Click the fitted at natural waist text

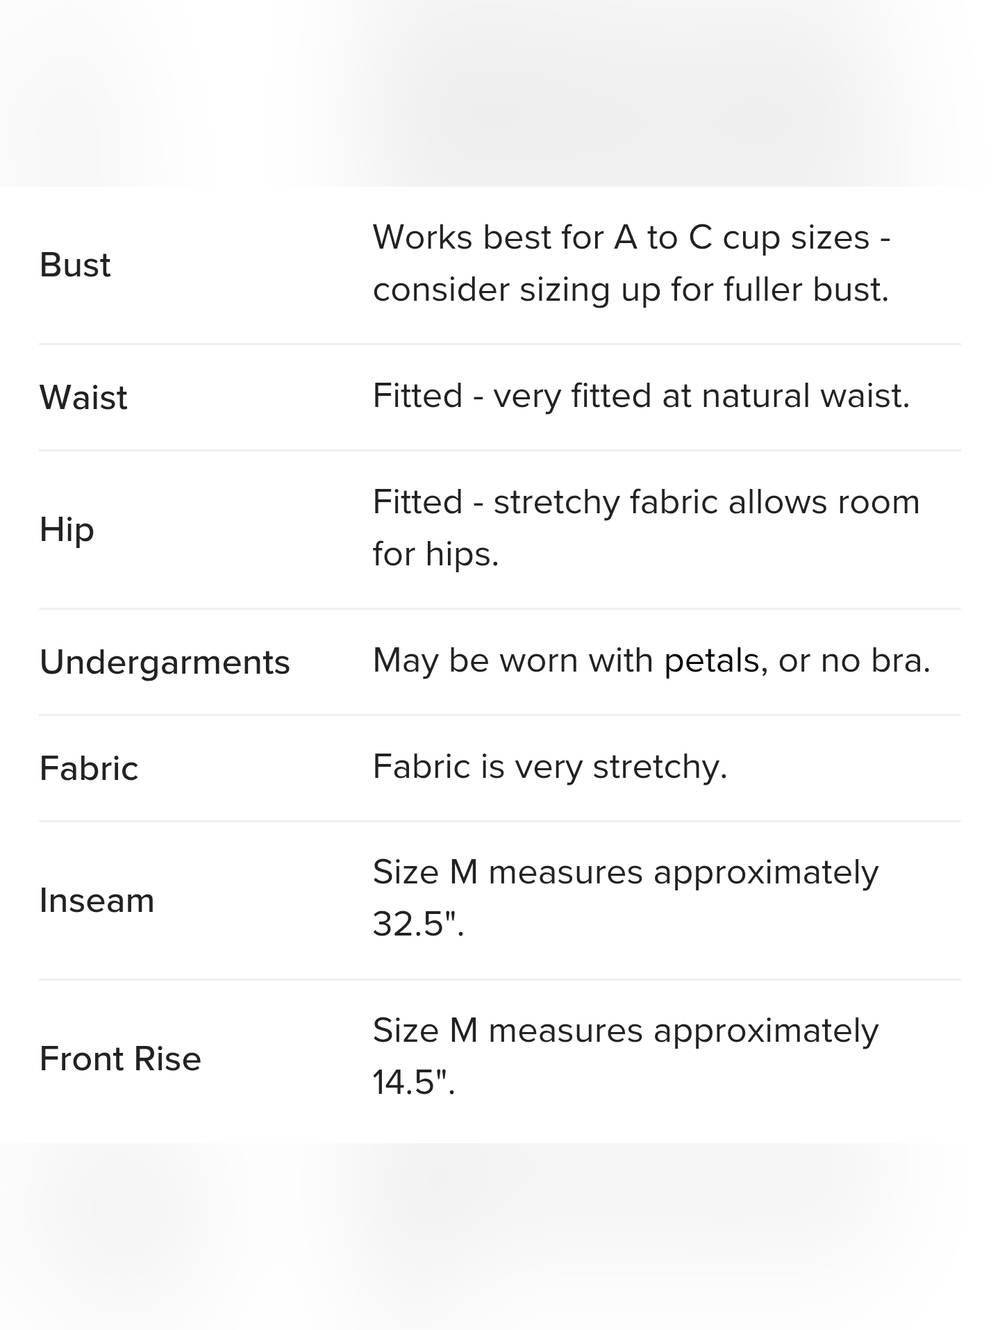click(641, 396)
